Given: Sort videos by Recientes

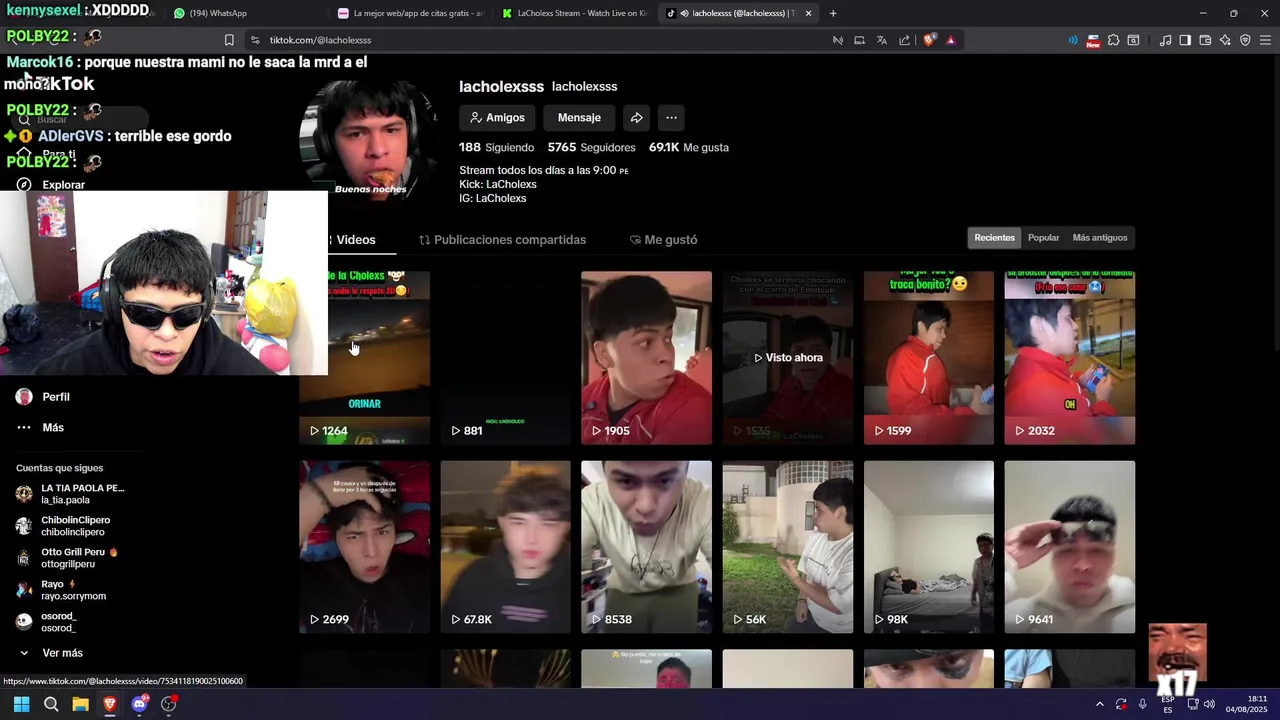Looking at the screenshot, I should (994, 238).
